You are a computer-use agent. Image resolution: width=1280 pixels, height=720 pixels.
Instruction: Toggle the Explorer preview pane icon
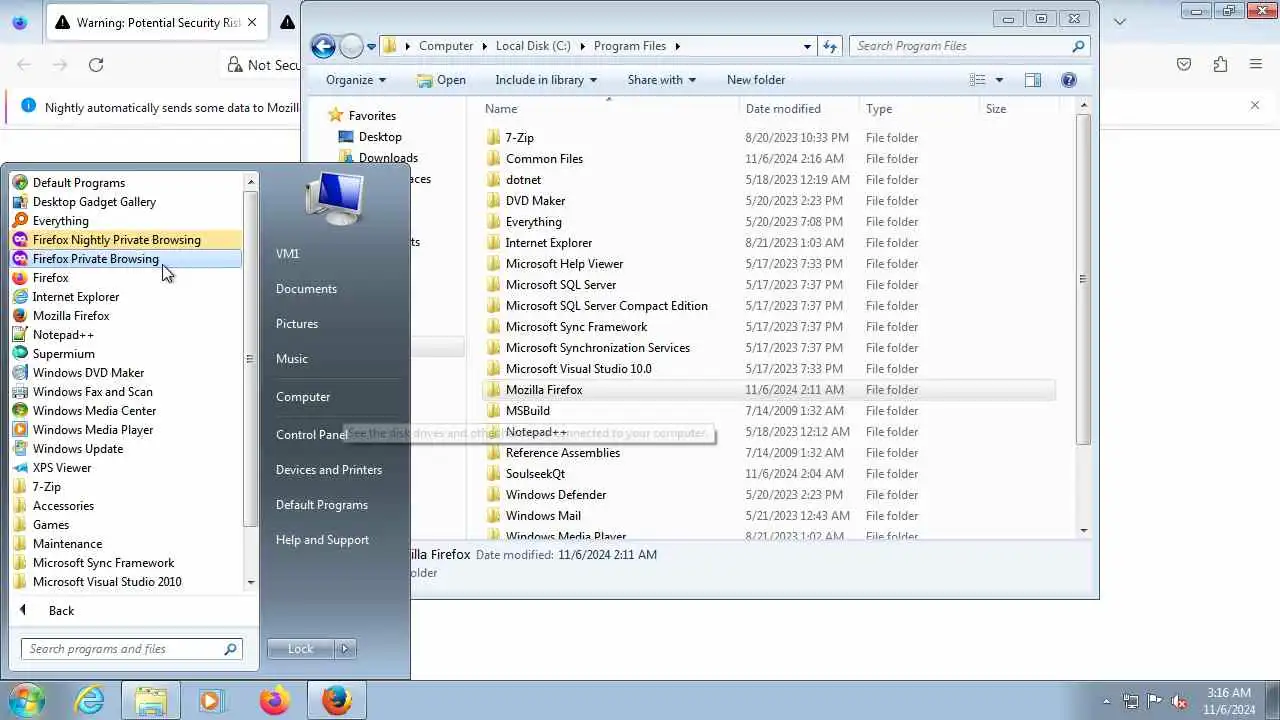[1033, 80]
